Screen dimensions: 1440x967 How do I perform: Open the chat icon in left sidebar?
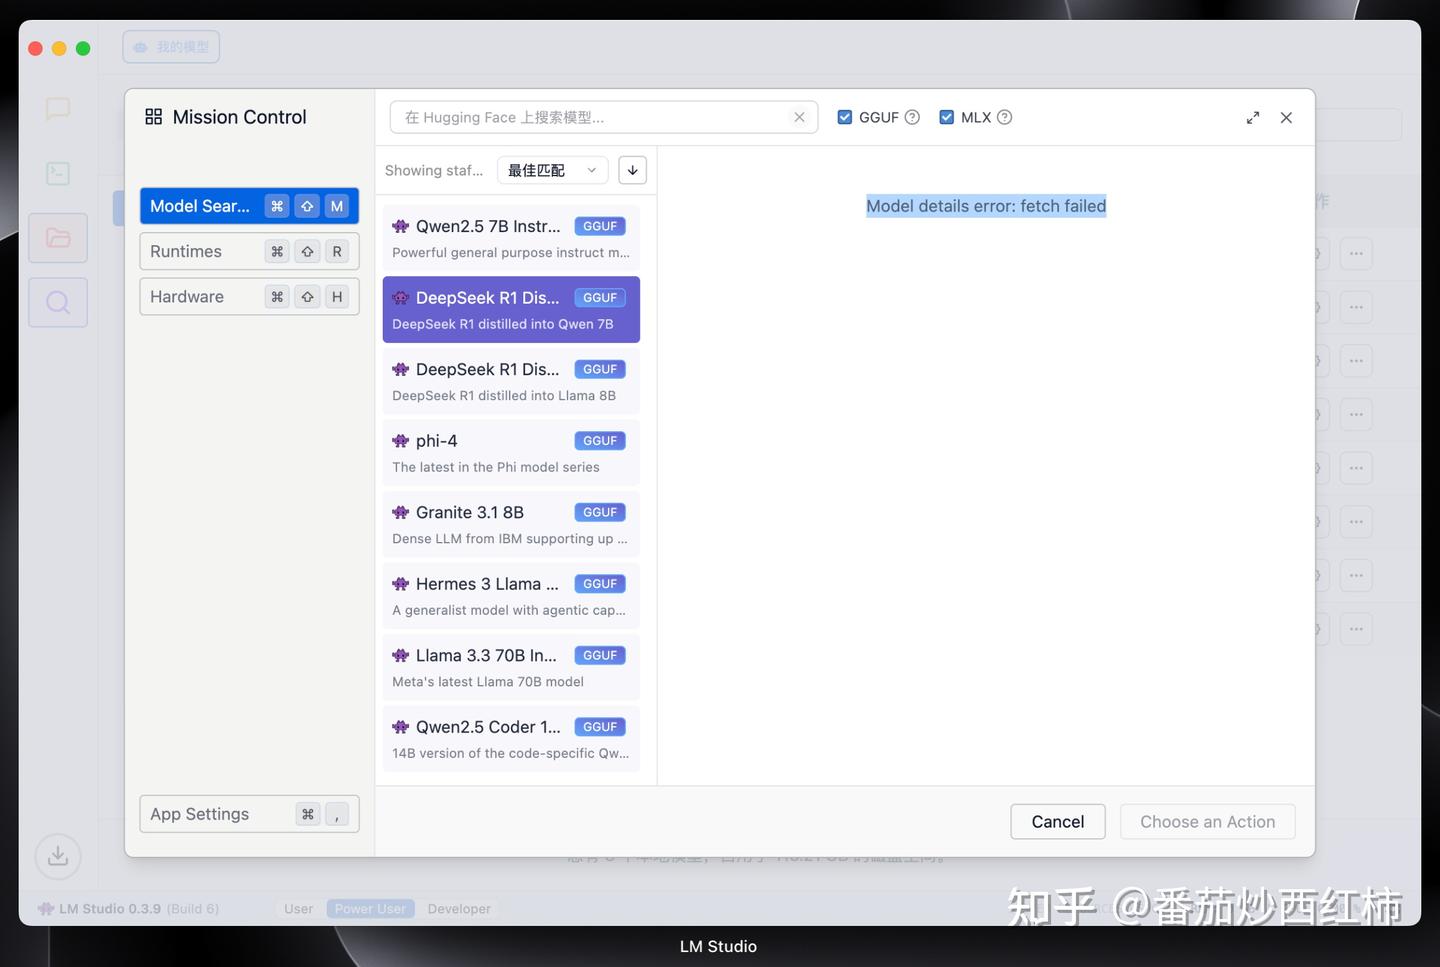pos(58,109)
